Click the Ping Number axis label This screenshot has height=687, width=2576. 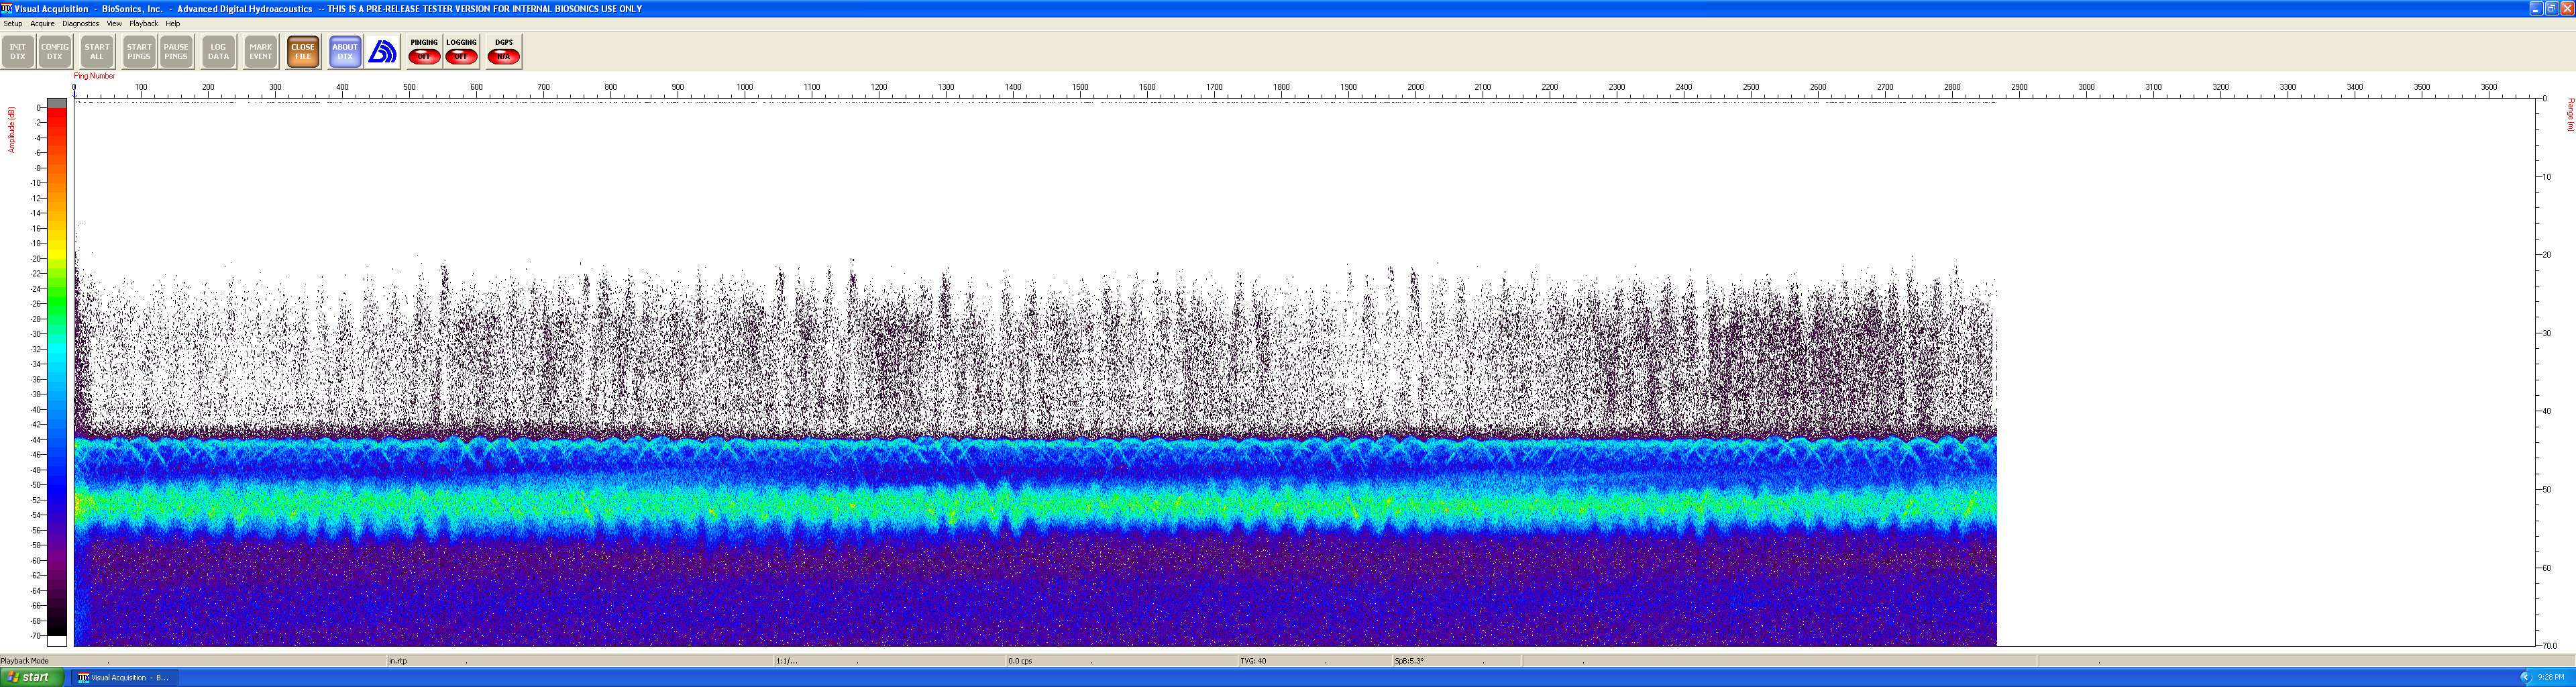coord(94,76)
